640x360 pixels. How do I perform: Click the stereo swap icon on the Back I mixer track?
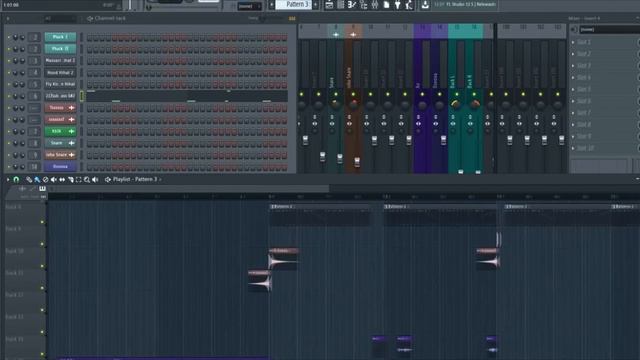pyautogui.click(x=453, y=123)
